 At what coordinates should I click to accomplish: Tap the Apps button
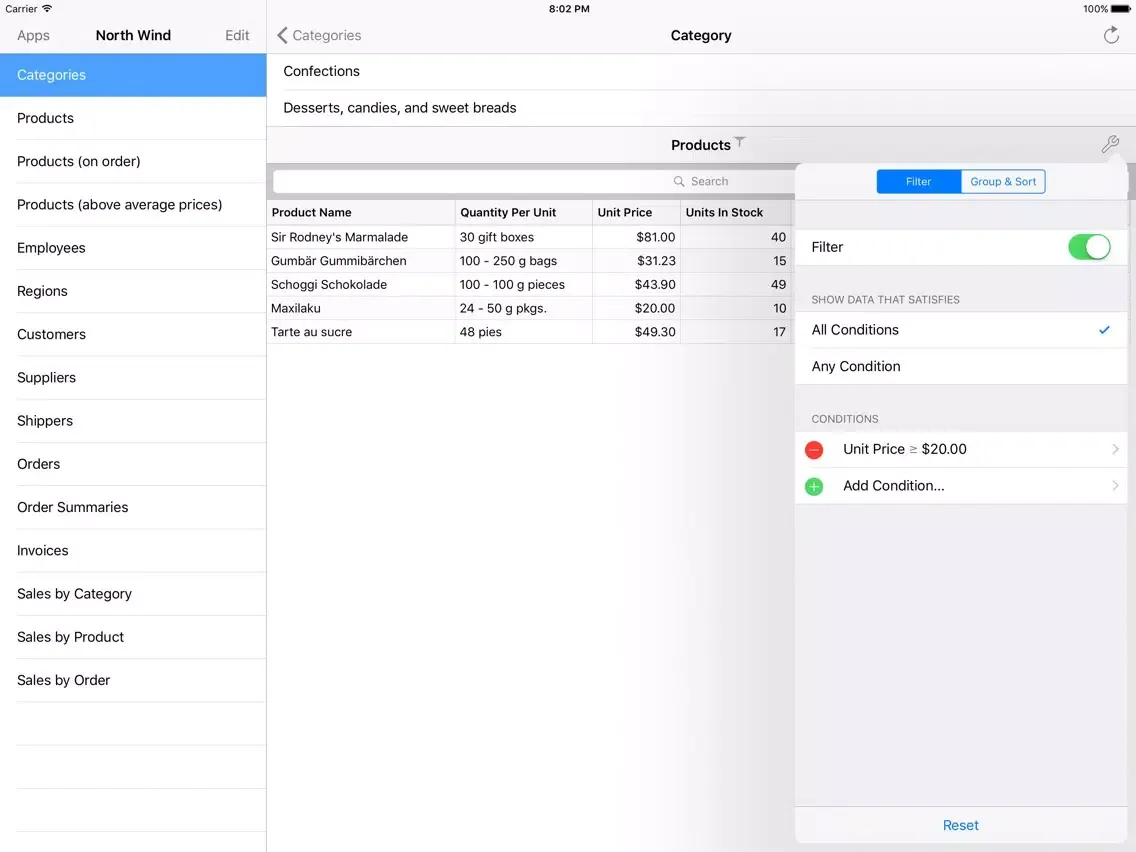click(x=33, y=35)
